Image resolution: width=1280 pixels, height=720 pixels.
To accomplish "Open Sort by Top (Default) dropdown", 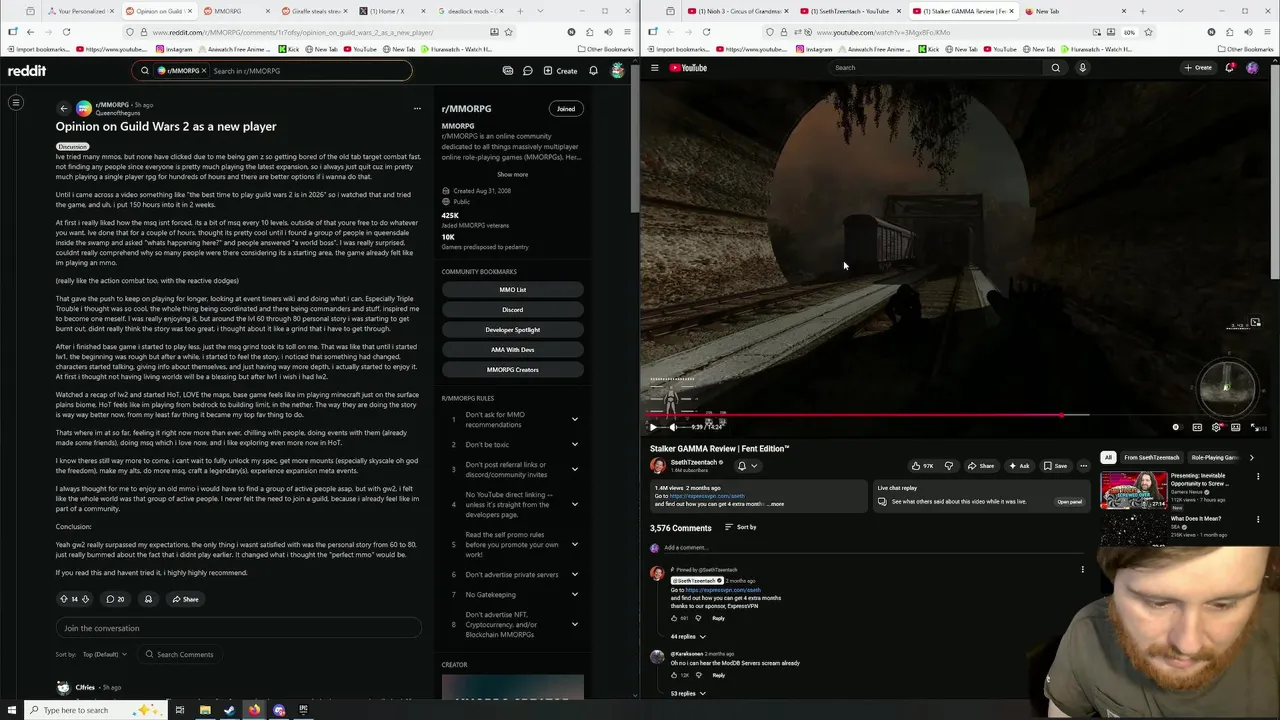I will (x=105, y=654).
